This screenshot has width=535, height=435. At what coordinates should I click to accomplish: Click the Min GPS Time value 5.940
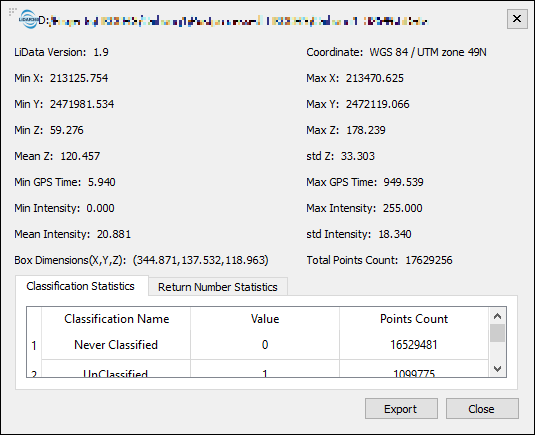pyautogui.click(x=102, y=182)
